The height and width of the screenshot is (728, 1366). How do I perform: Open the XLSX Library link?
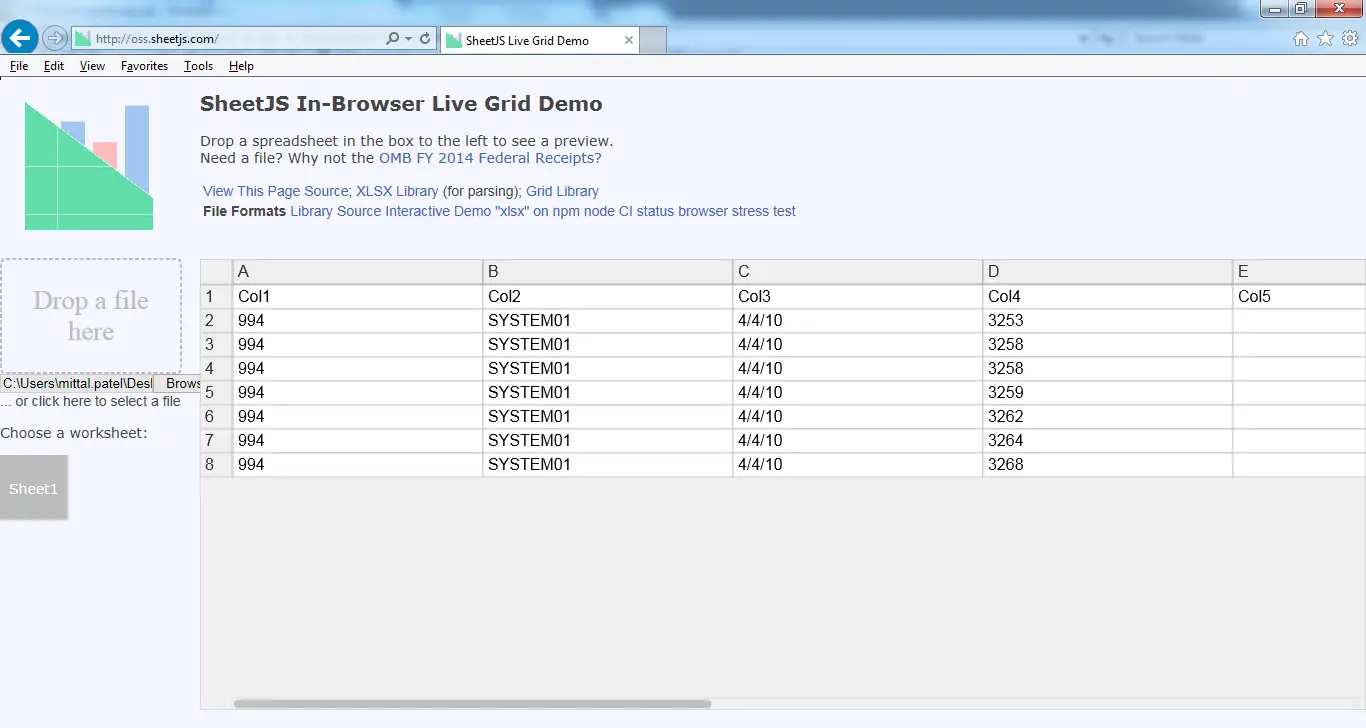coord(397,191)
